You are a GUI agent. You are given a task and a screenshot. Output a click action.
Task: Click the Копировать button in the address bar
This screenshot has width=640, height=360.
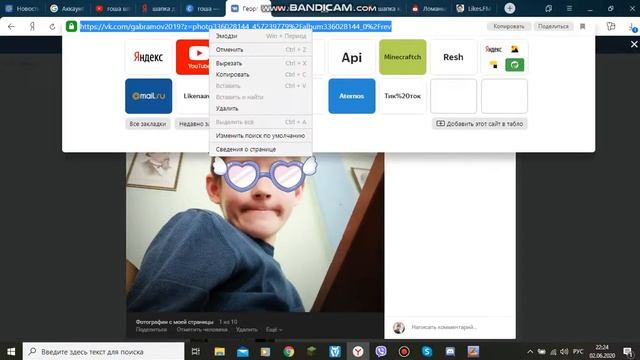(509, 27)
